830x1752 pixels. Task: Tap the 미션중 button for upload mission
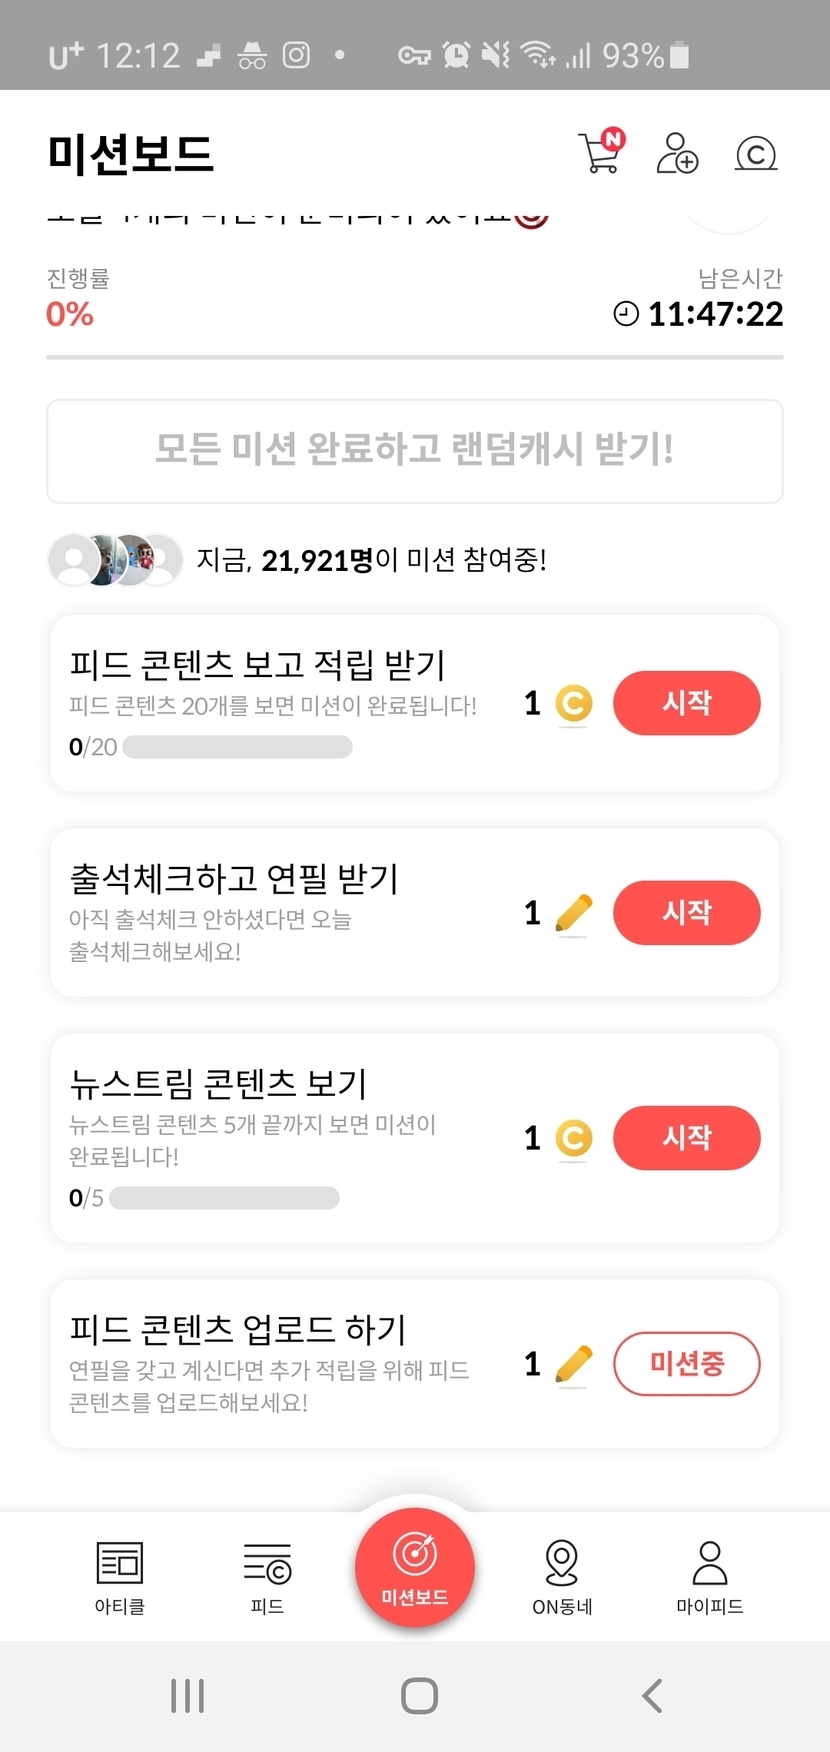pos(686,1363)
